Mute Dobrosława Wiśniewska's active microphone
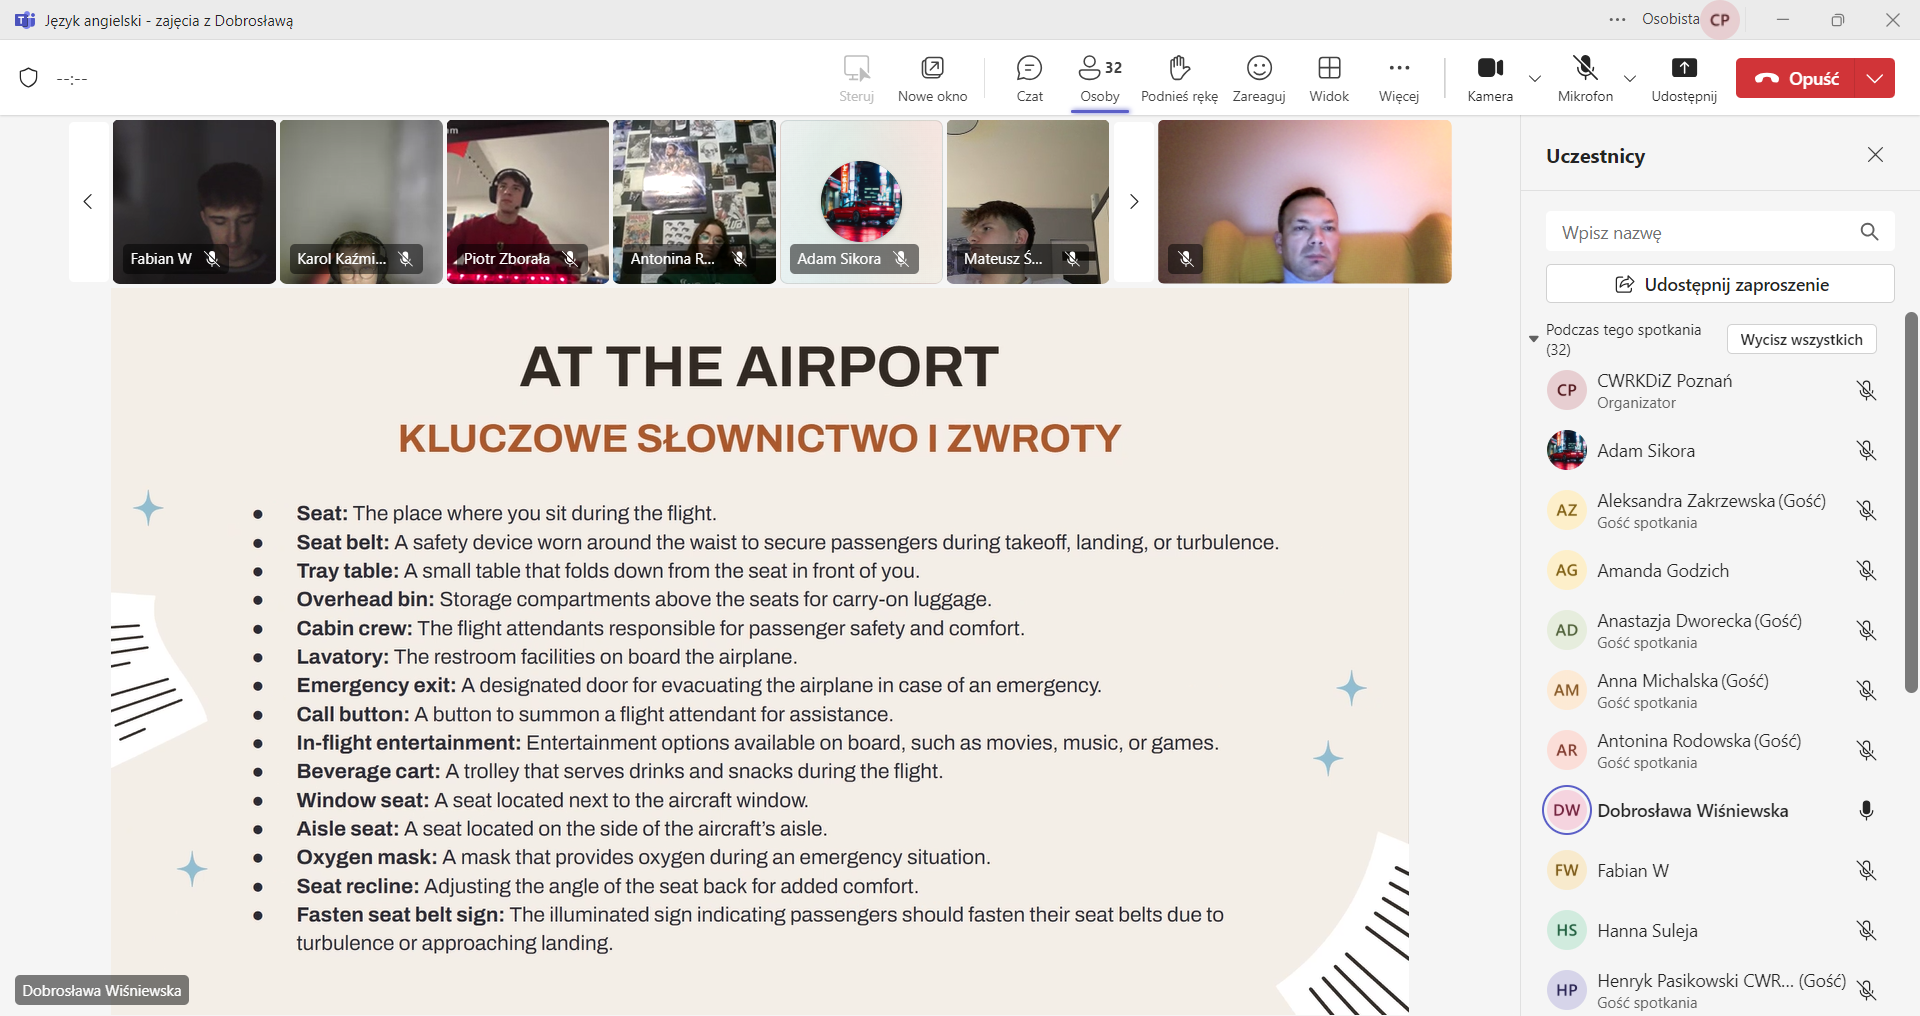 pyautogui.click(x=1866, y=810)
